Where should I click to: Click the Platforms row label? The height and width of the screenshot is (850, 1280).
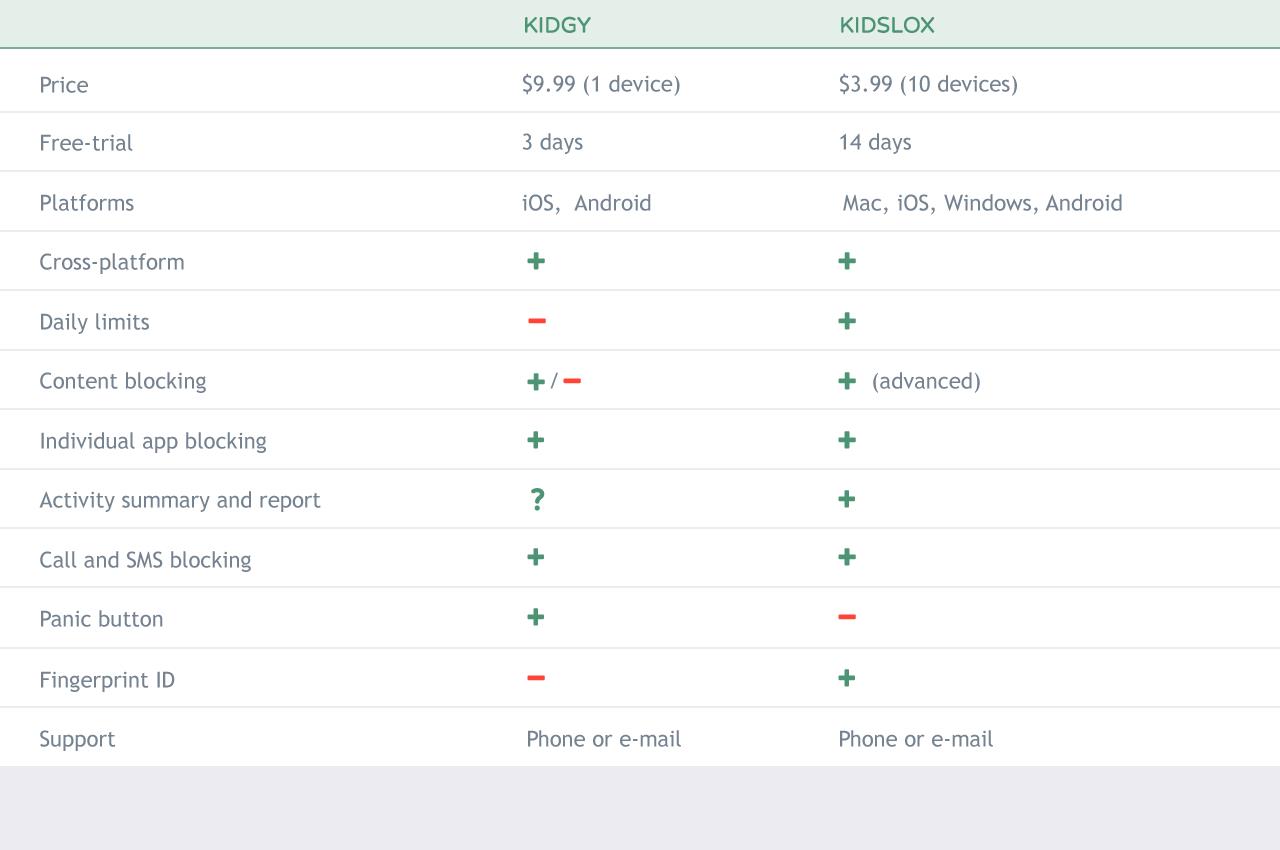[87, 203]
